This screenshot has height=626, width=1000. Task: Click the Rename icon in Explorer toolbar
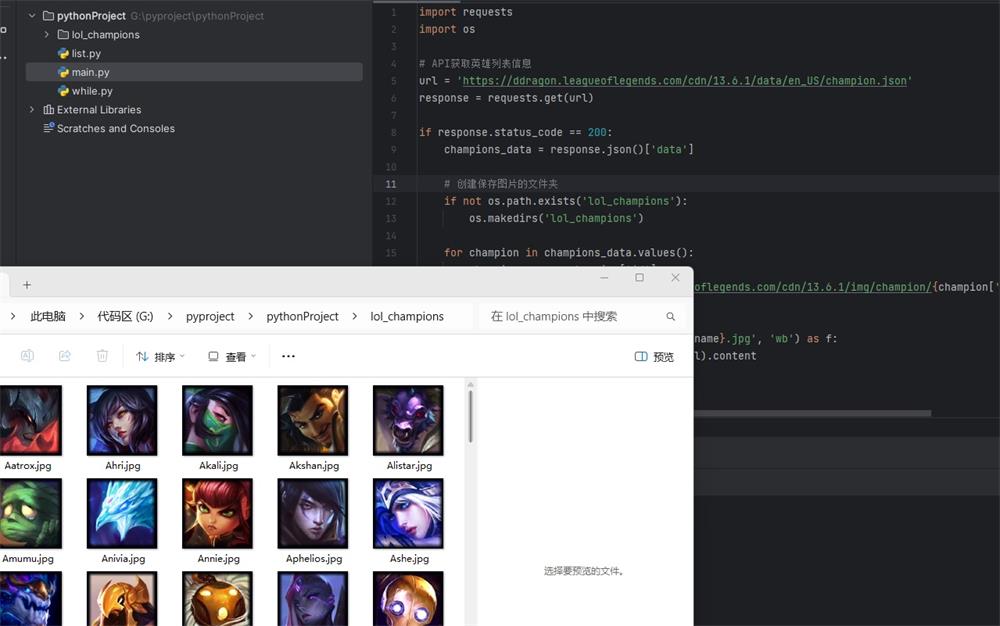(27, 356)
